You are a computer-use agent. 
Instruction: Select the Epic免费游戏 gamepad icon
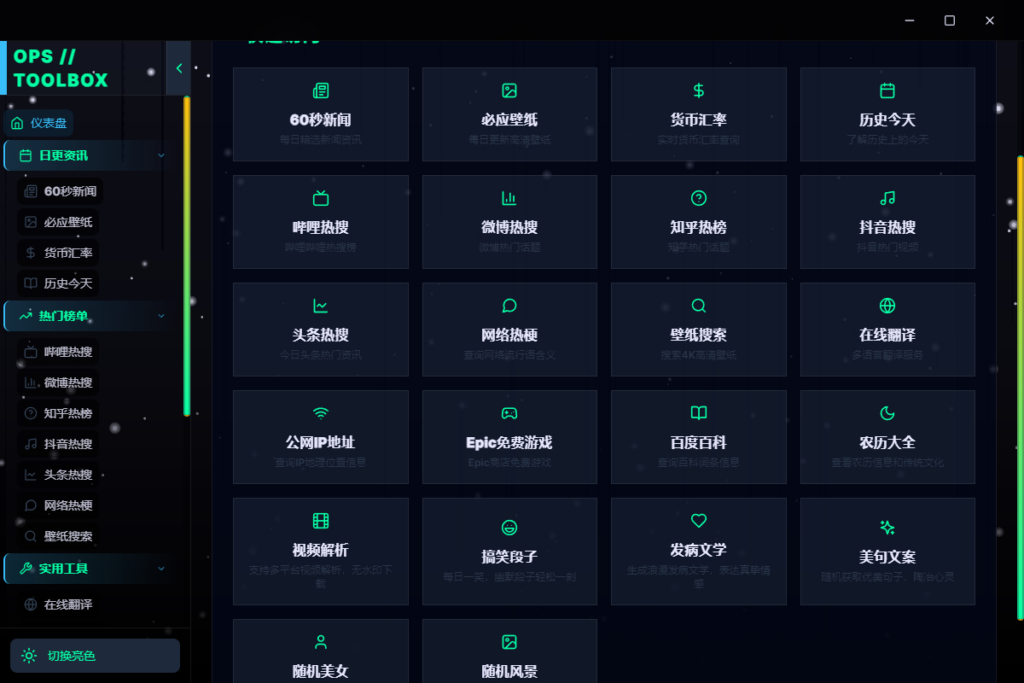click(x=509, y=436)
